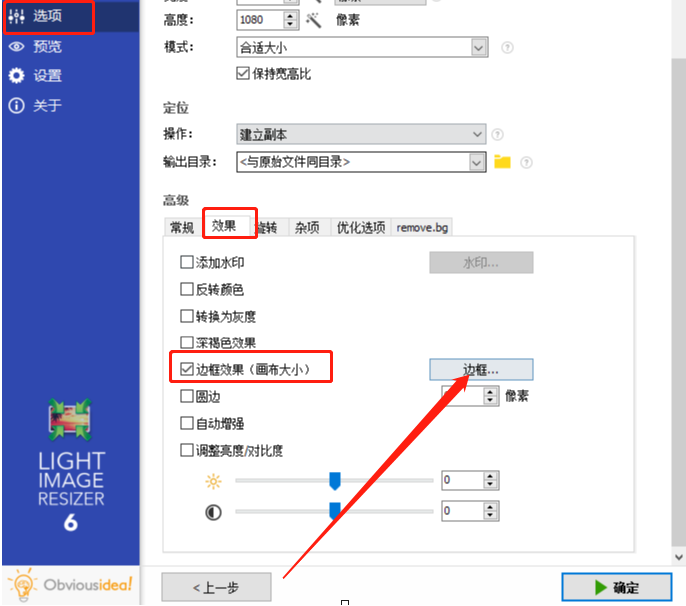Click the 边框... border button
The image size is (686, 606).
click(481, 370)
